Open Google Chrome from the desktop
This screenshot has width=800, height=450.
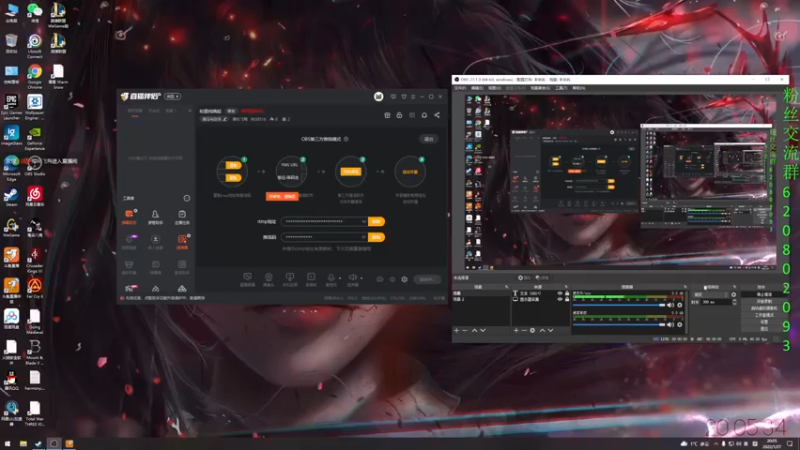coord(35,76)
